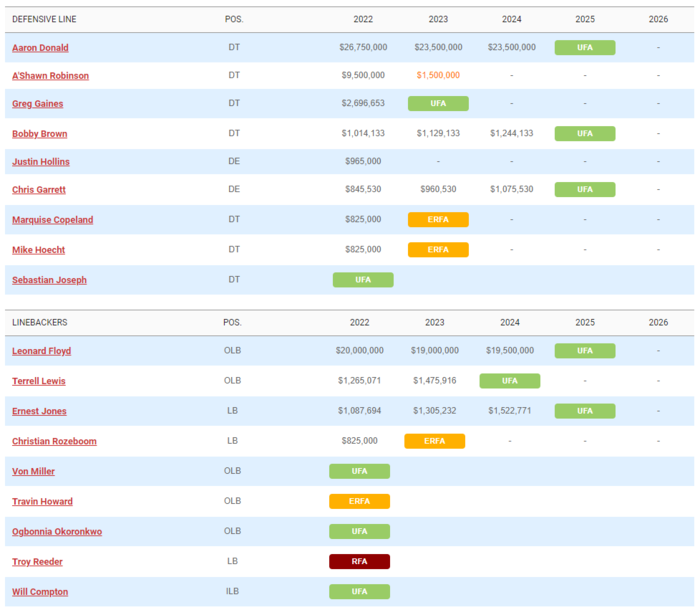
Task: Select the Christian Rozeboom link
Action: [x=54, y=441]
